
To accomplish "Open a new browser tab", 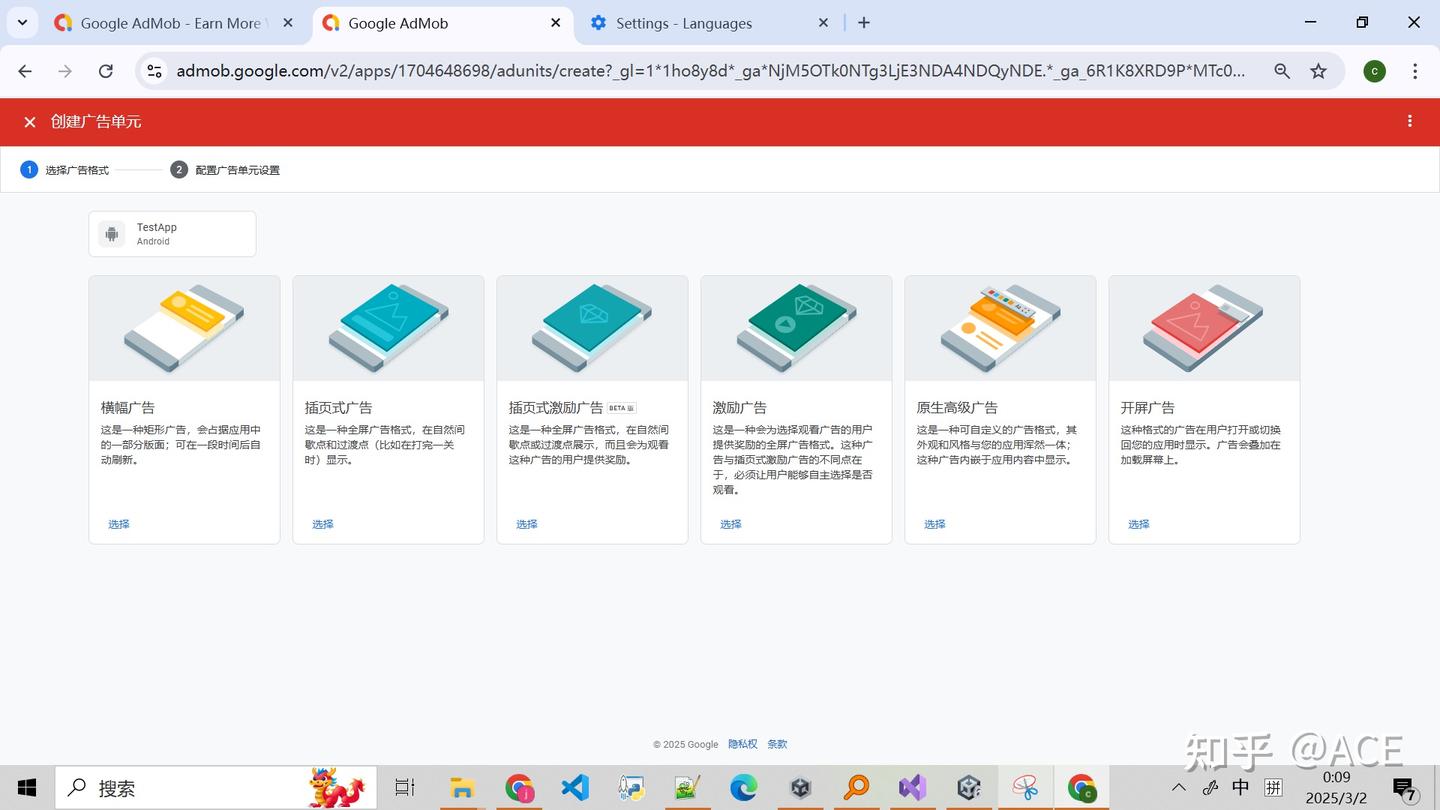I will (864, 22).
